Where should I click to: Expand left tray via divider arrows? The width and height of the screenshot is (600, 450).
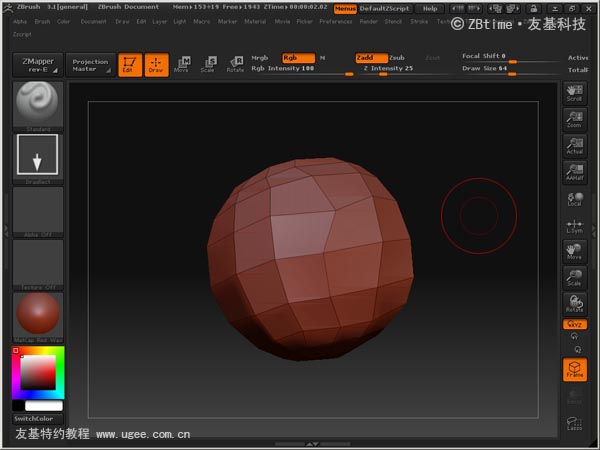coord(6,230)
